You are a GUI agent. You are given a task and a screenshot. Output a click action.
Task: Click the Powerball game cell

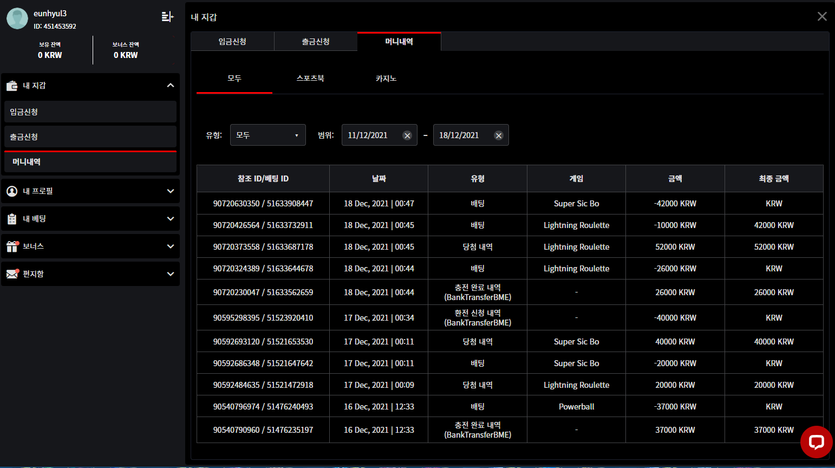(576, 407)
